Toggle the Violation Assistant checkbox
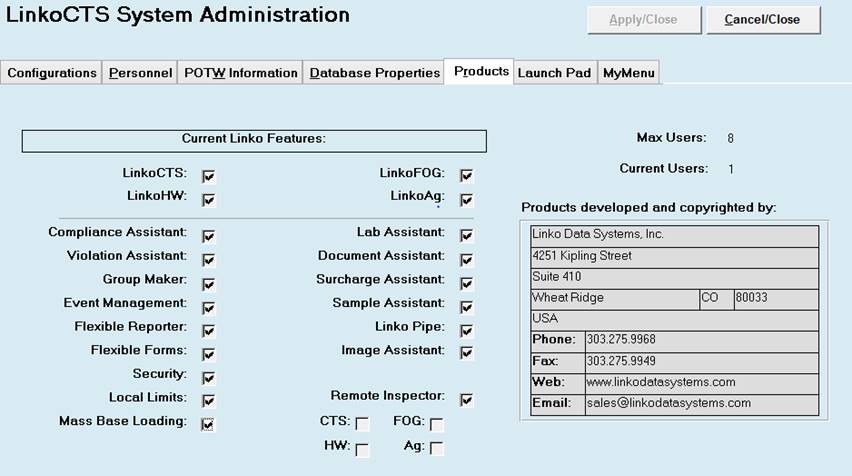Viewport: 852px width, 476px height. click(x=209, y=260)
